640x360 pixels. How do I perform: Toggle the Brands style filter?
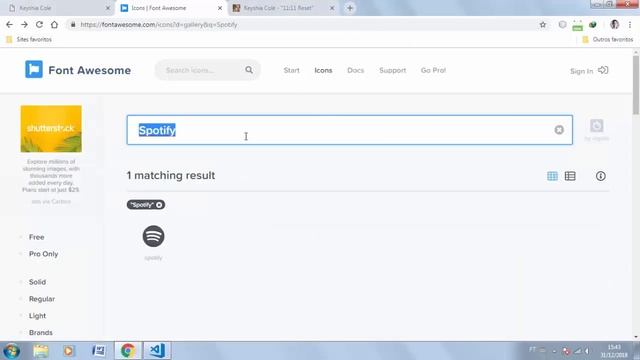click(x=40, y=333)
